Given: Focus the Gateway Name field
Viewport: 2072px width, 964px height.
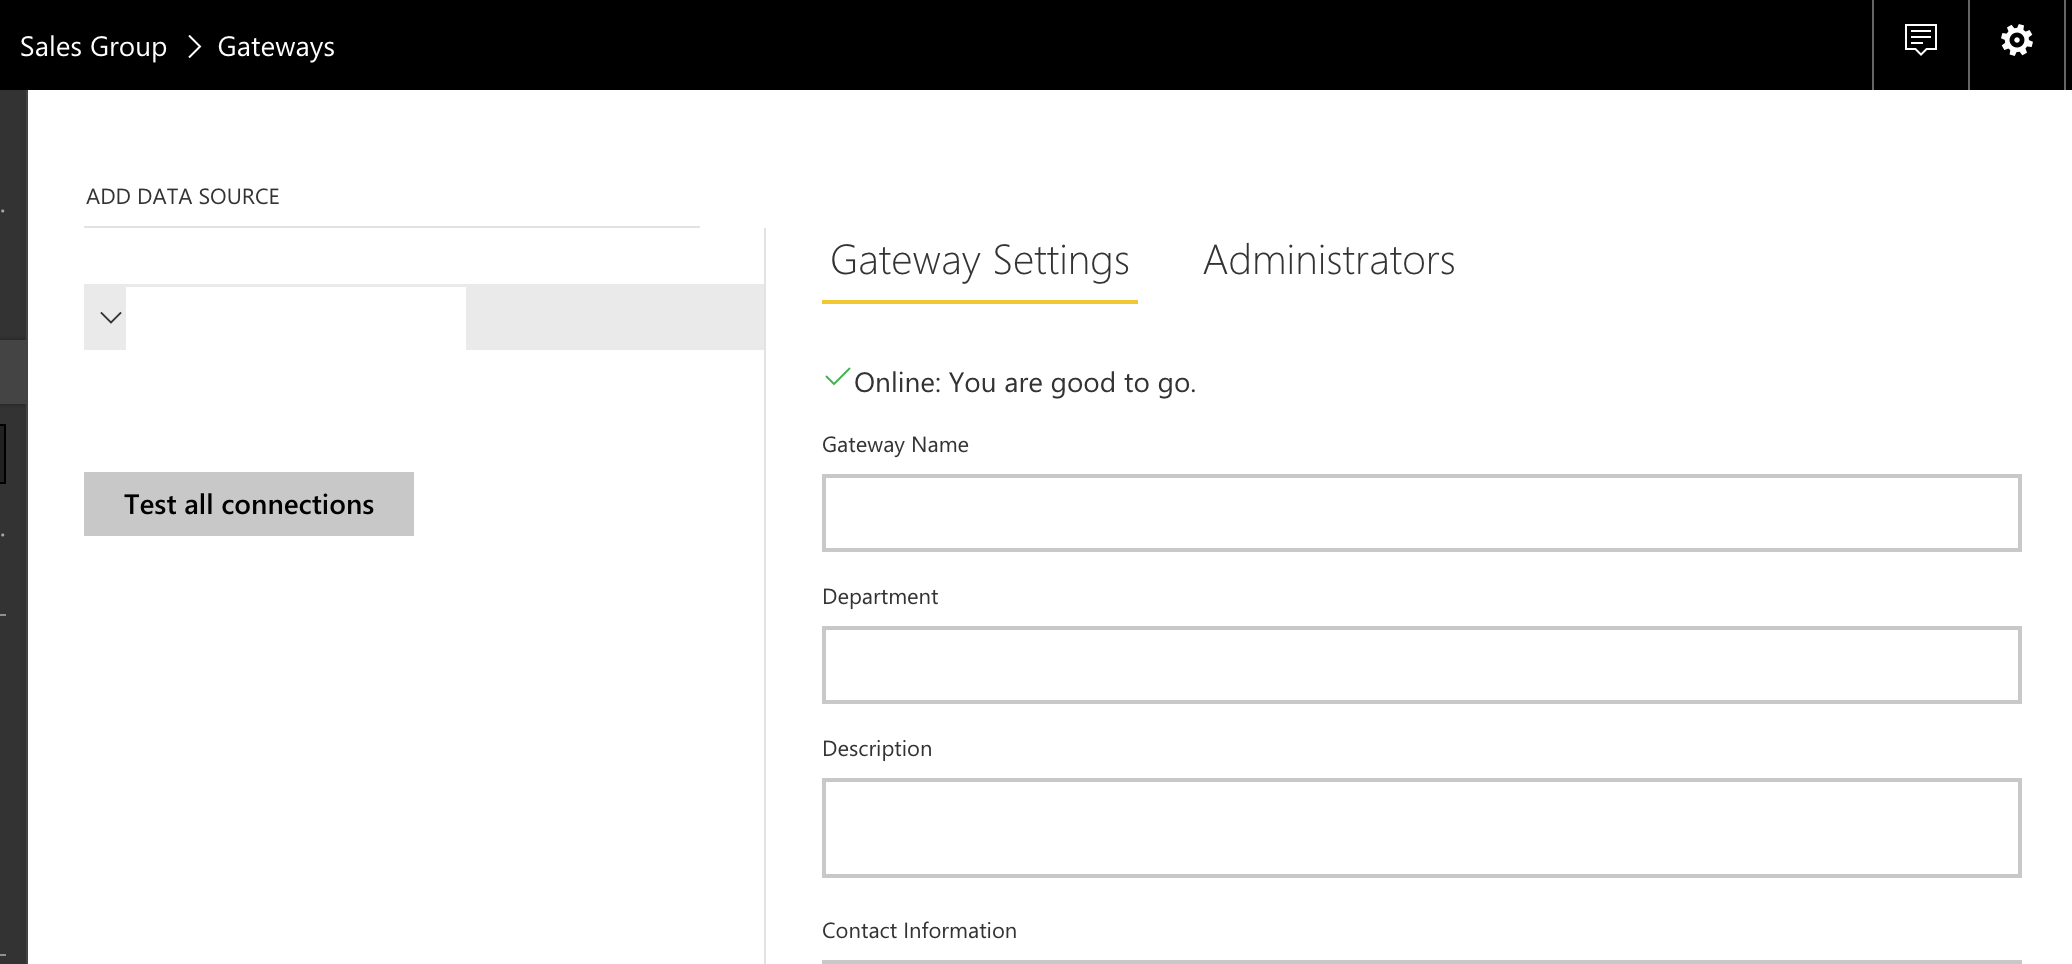Looking at the screenshot, I should tap(1421, 513).
